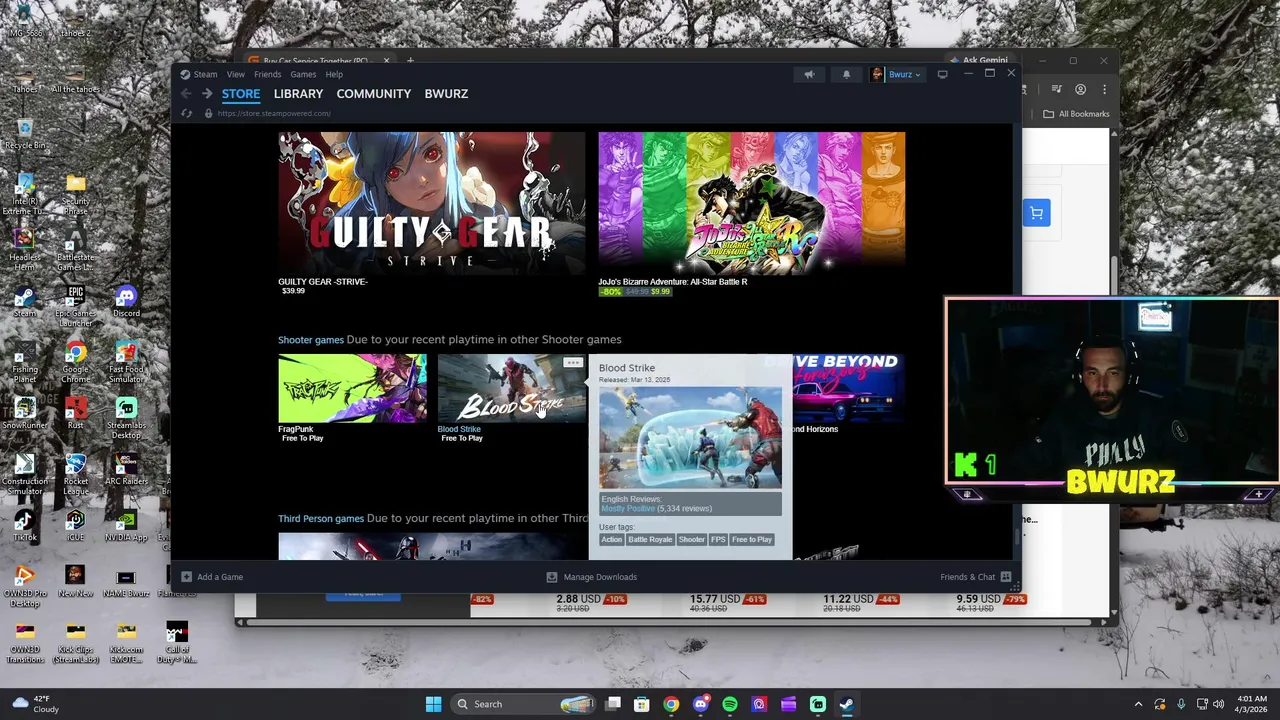Click Ask Gemini in Chrome
This screenshot has width=1280, height=720.
(979, 60)
